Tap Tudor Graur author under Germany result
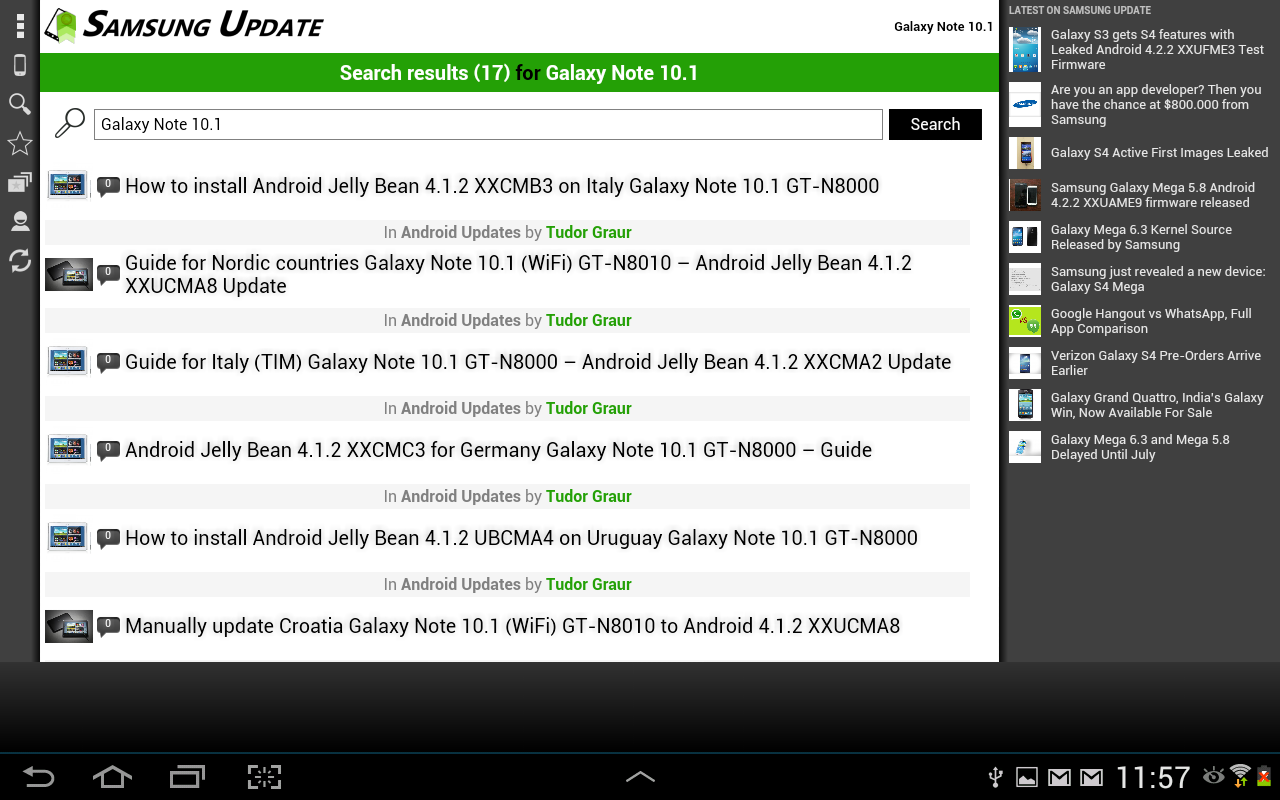This screenshot has width=1280, height=800. click(589, 496)
